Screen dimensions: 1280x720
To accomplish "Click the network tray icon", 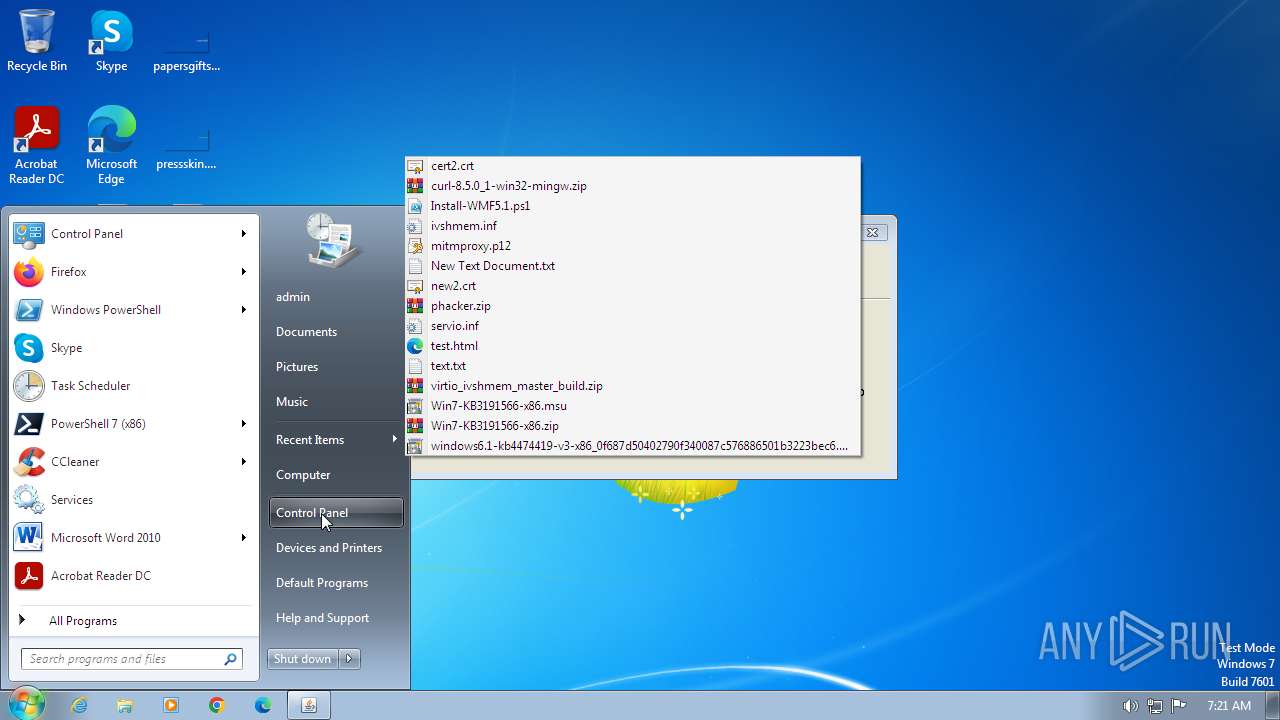I will pos(1154,706).
